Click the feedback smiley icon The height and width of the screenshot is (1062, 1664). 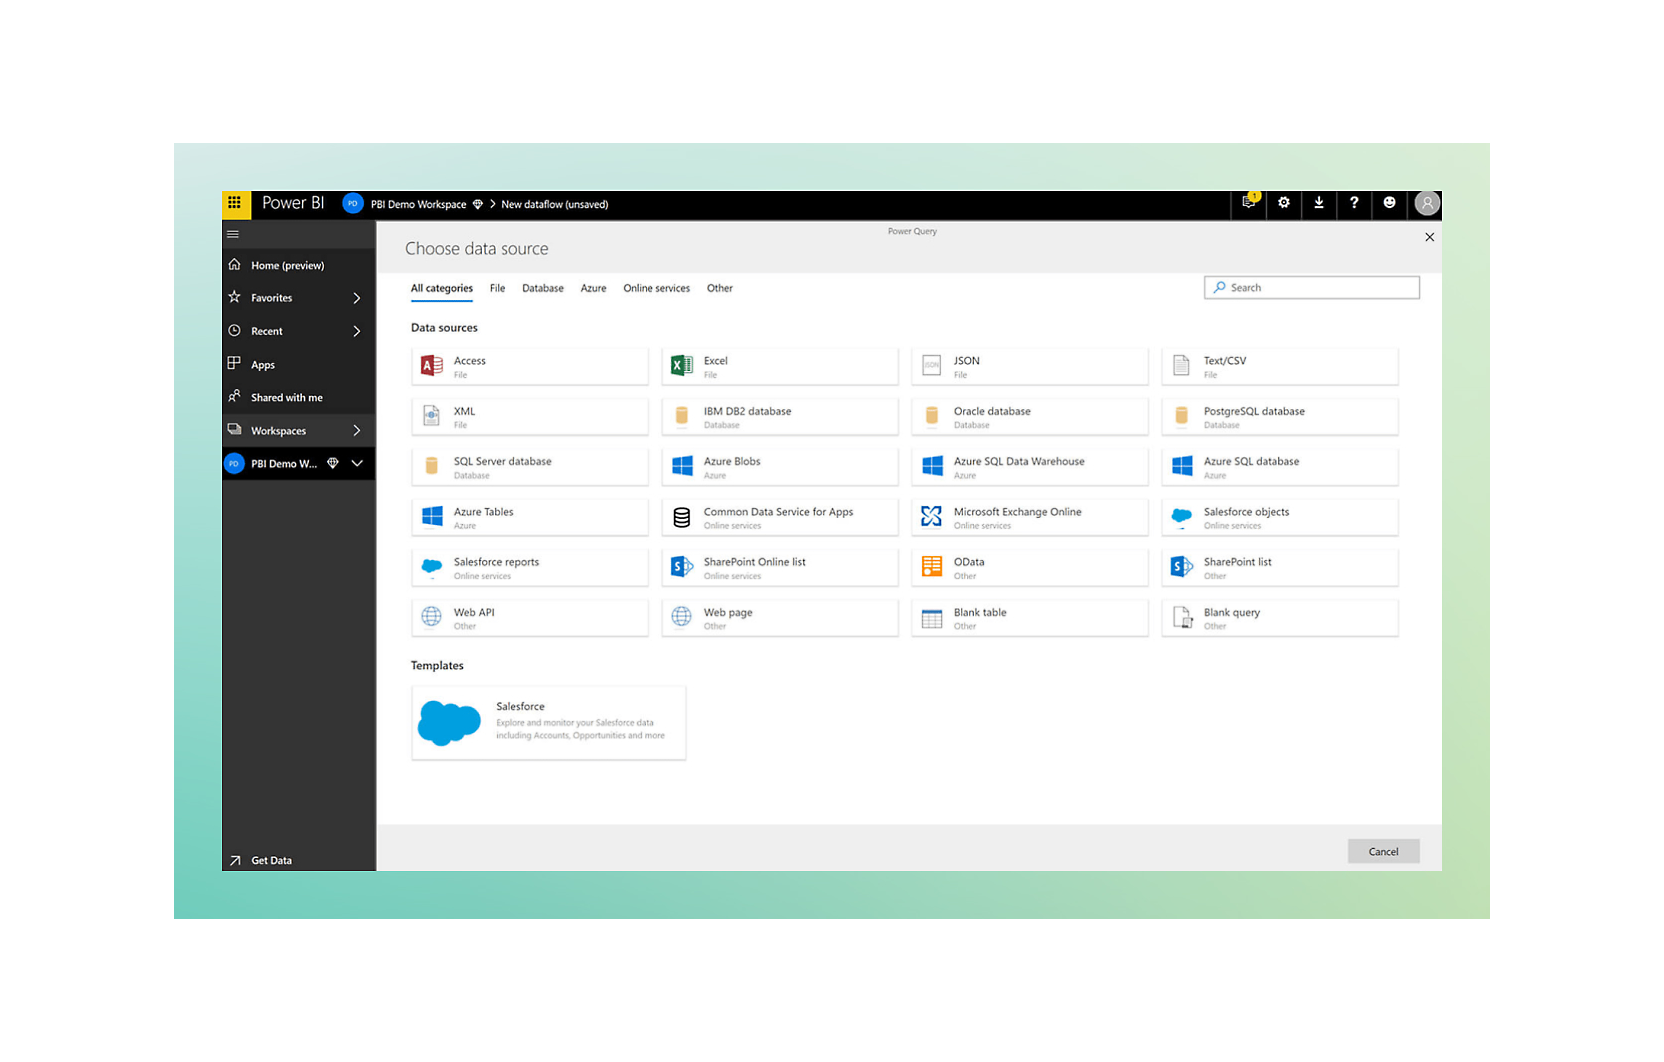(x=1389, y=203)
